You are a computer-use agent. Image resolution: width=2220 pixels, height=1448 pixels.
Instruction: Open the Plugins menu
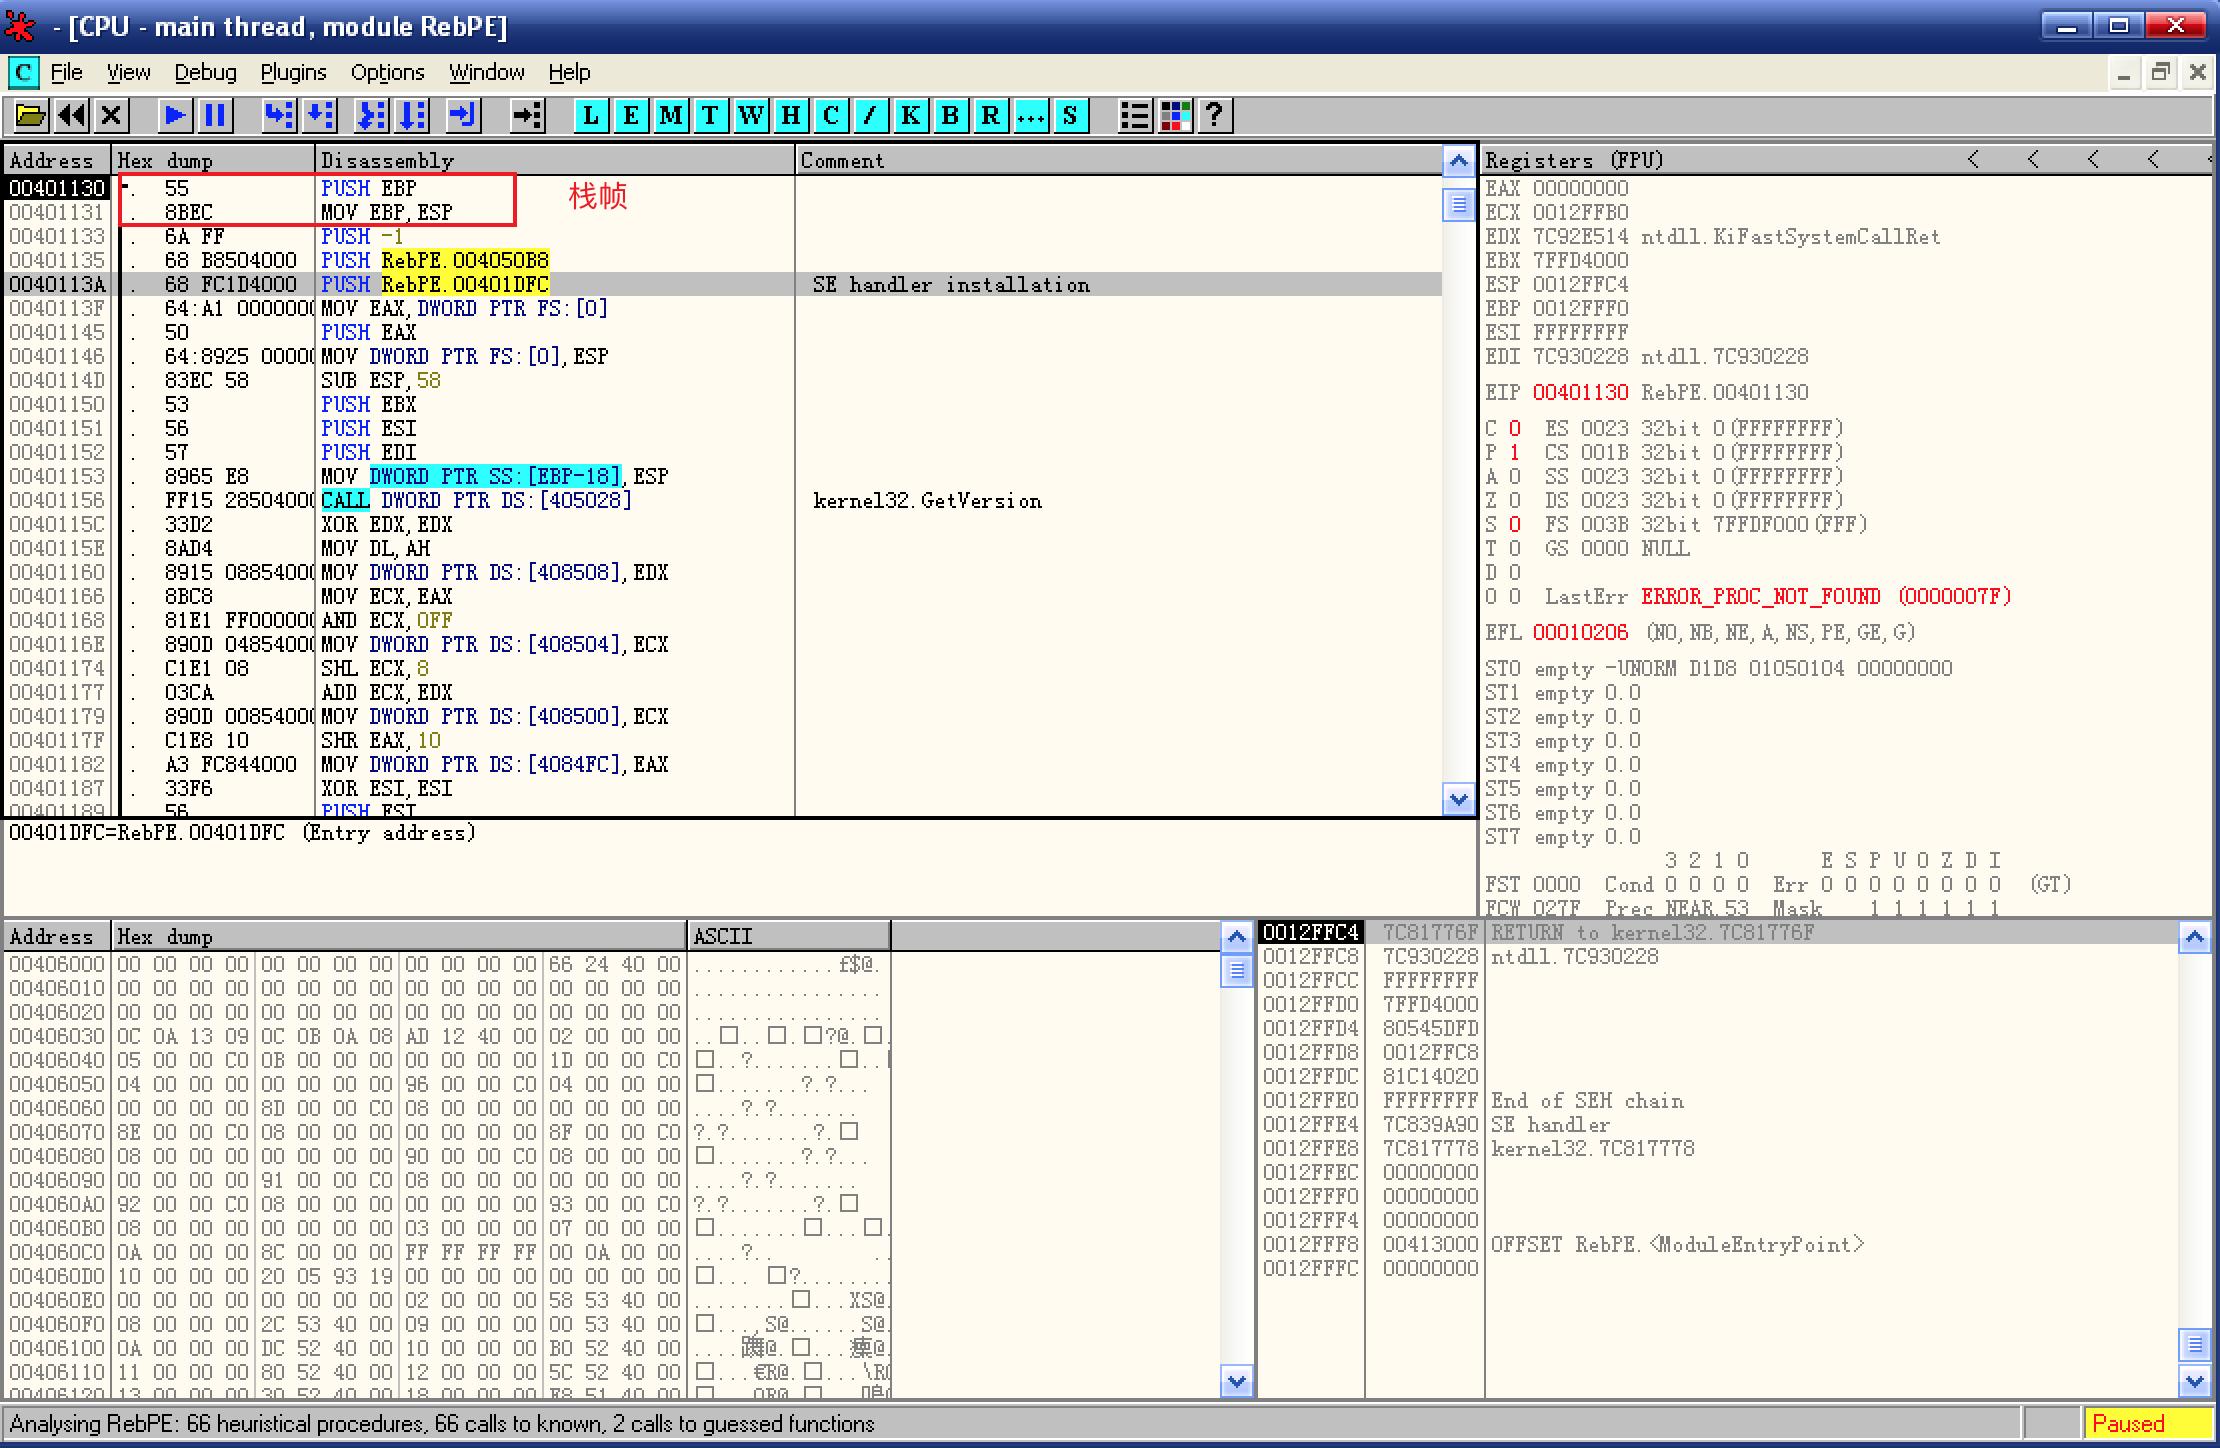(293, 73)
